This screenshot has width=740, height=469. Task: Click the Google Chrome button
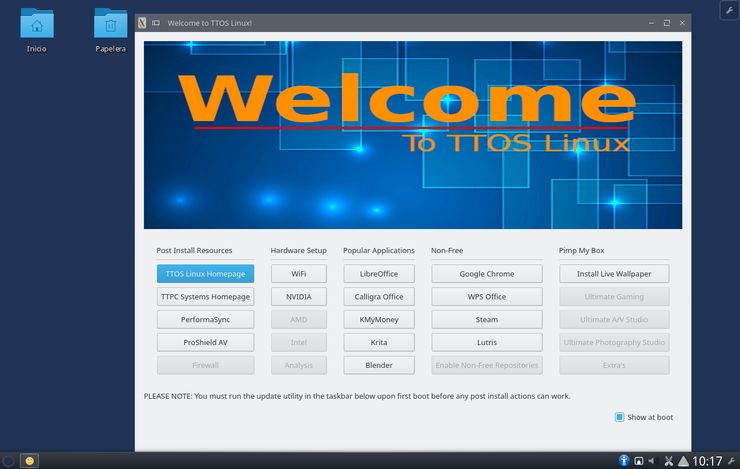[487, 274]
